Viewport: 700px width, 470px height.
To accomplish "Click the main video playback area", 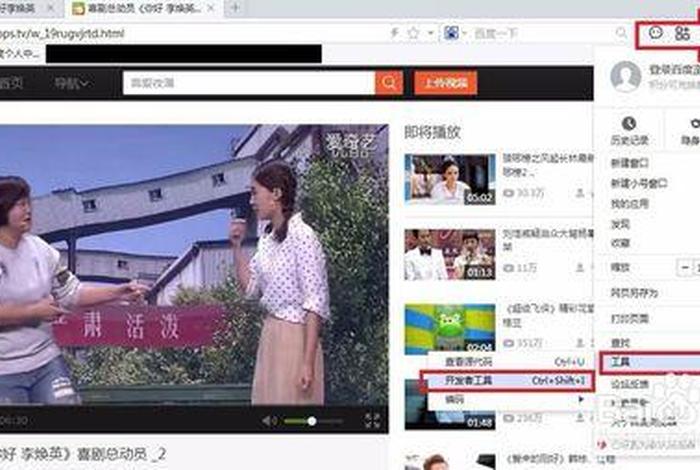I will point(194,266).
